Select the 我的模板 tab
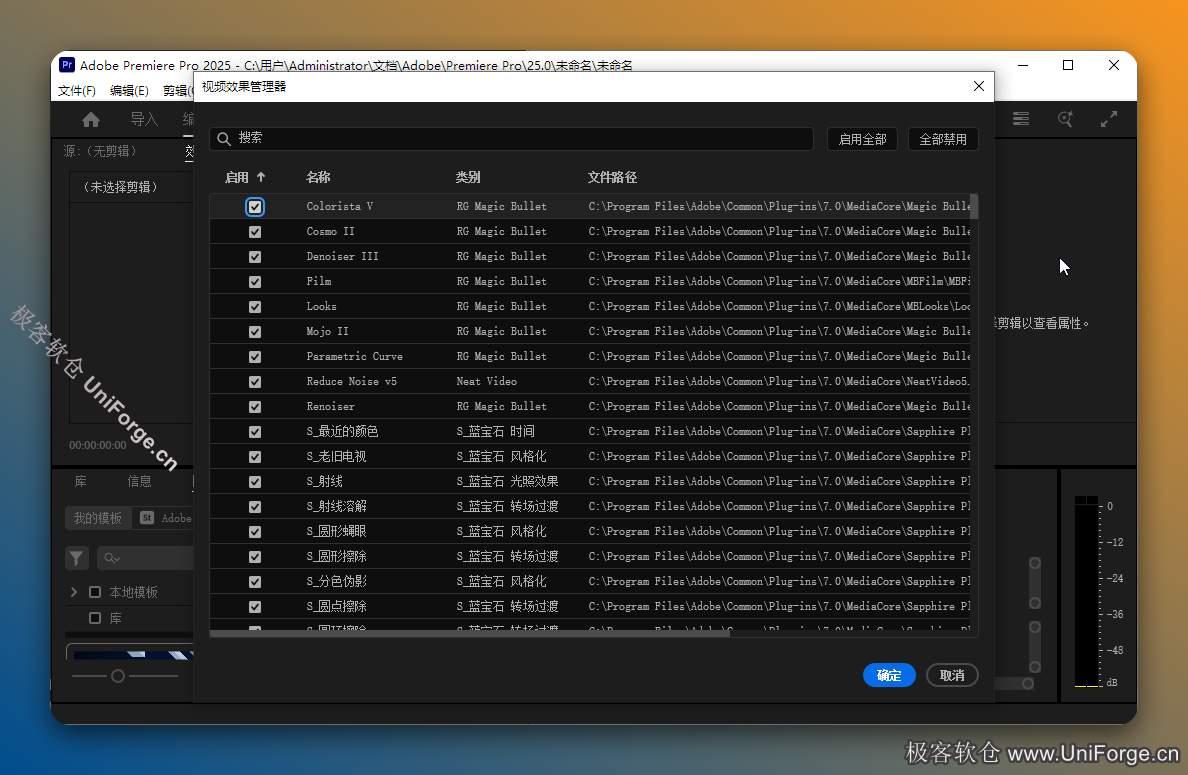This screenshot has height=775, width=1188. coord(98,517)
